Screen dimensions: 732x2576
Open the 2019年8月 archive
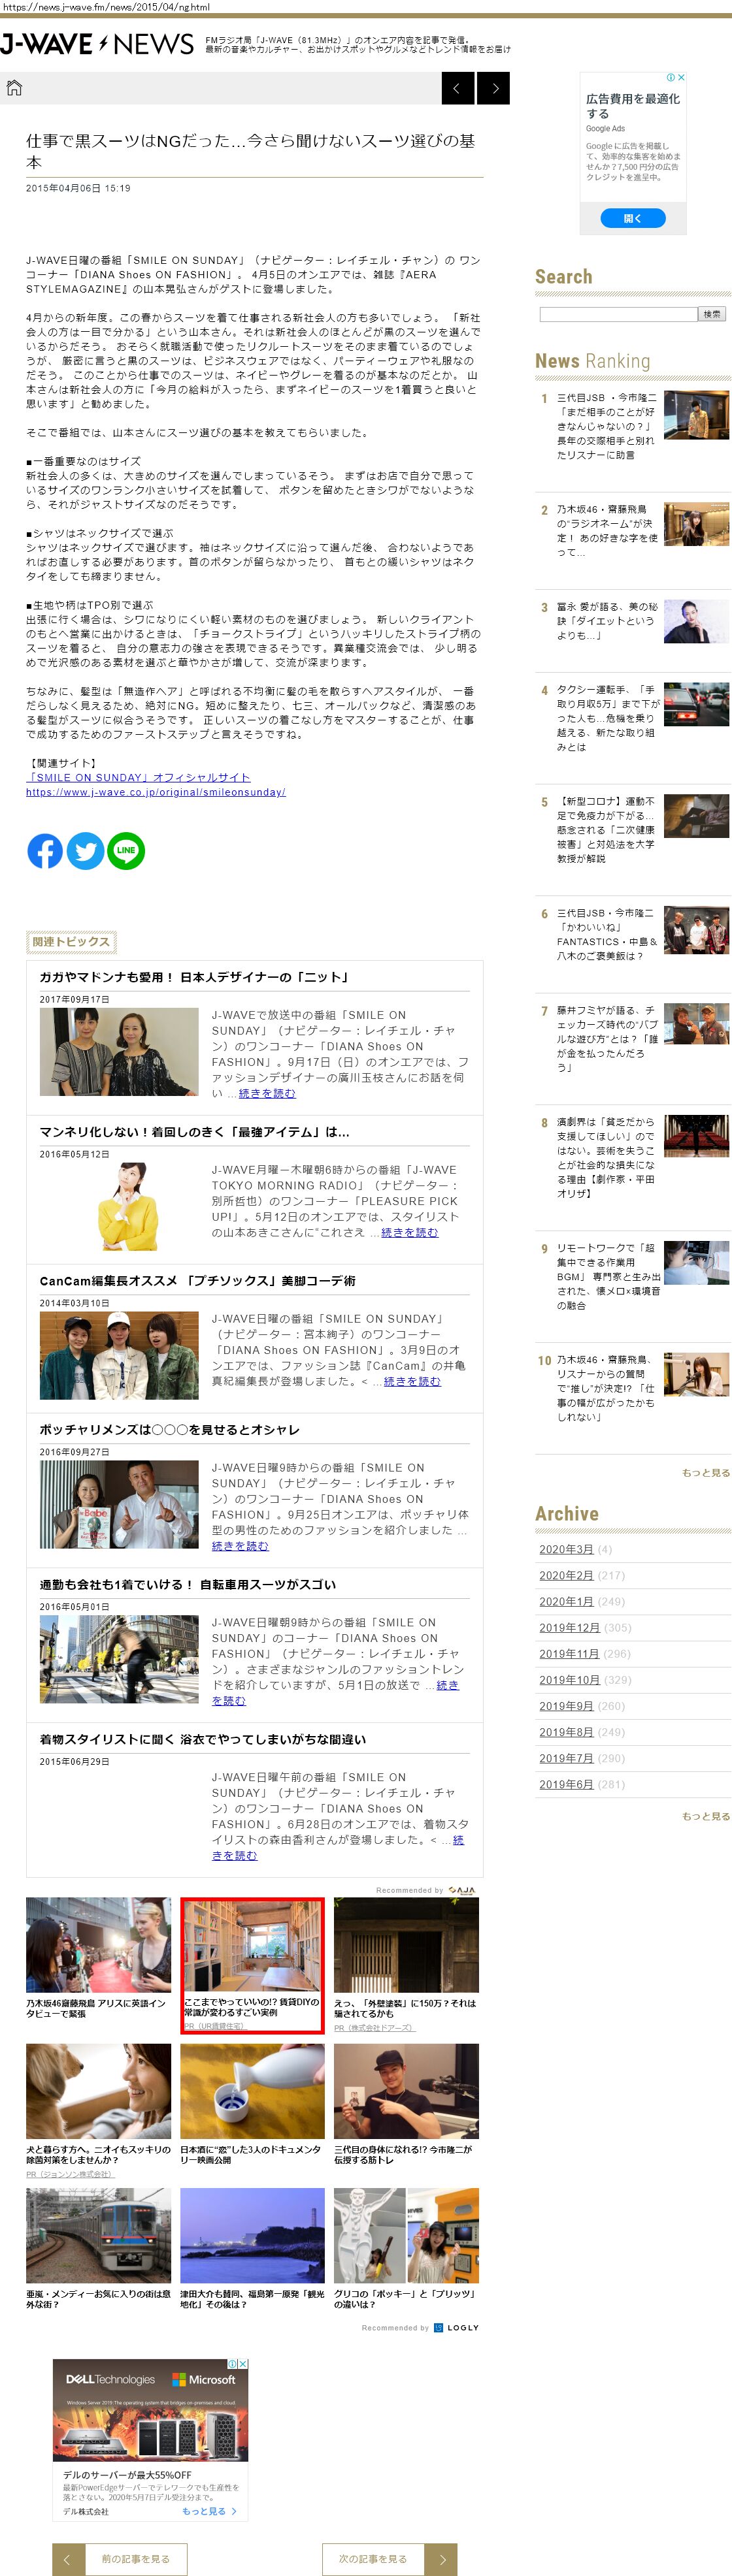[x=566, y=1732]
